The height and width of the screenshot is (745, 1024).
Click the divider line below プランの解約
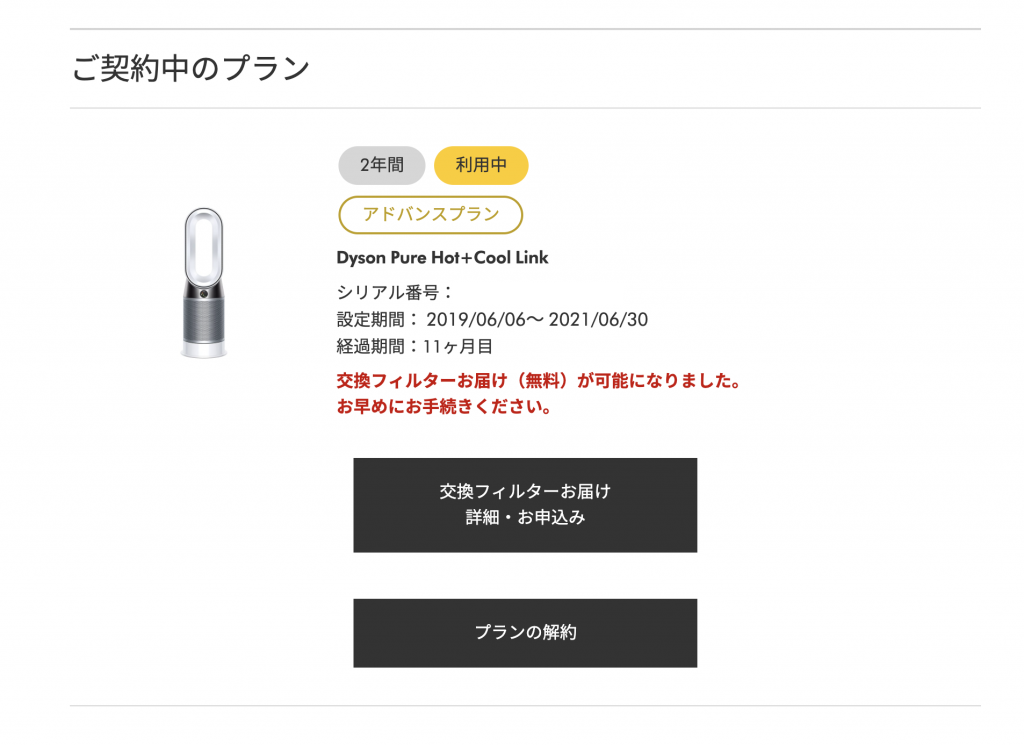tap(525, 705)
